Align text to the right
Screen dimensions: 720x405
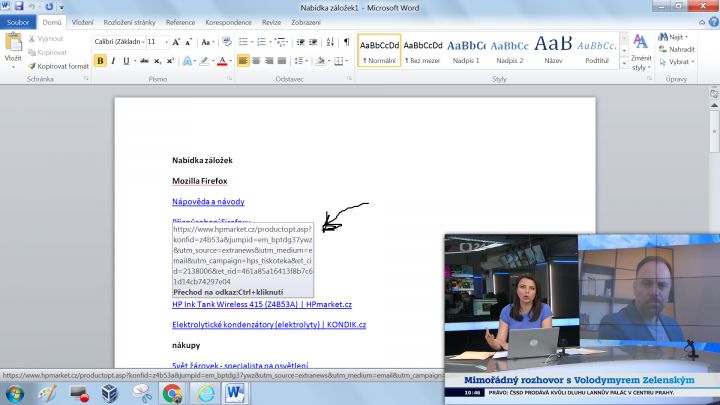point(269,61)
